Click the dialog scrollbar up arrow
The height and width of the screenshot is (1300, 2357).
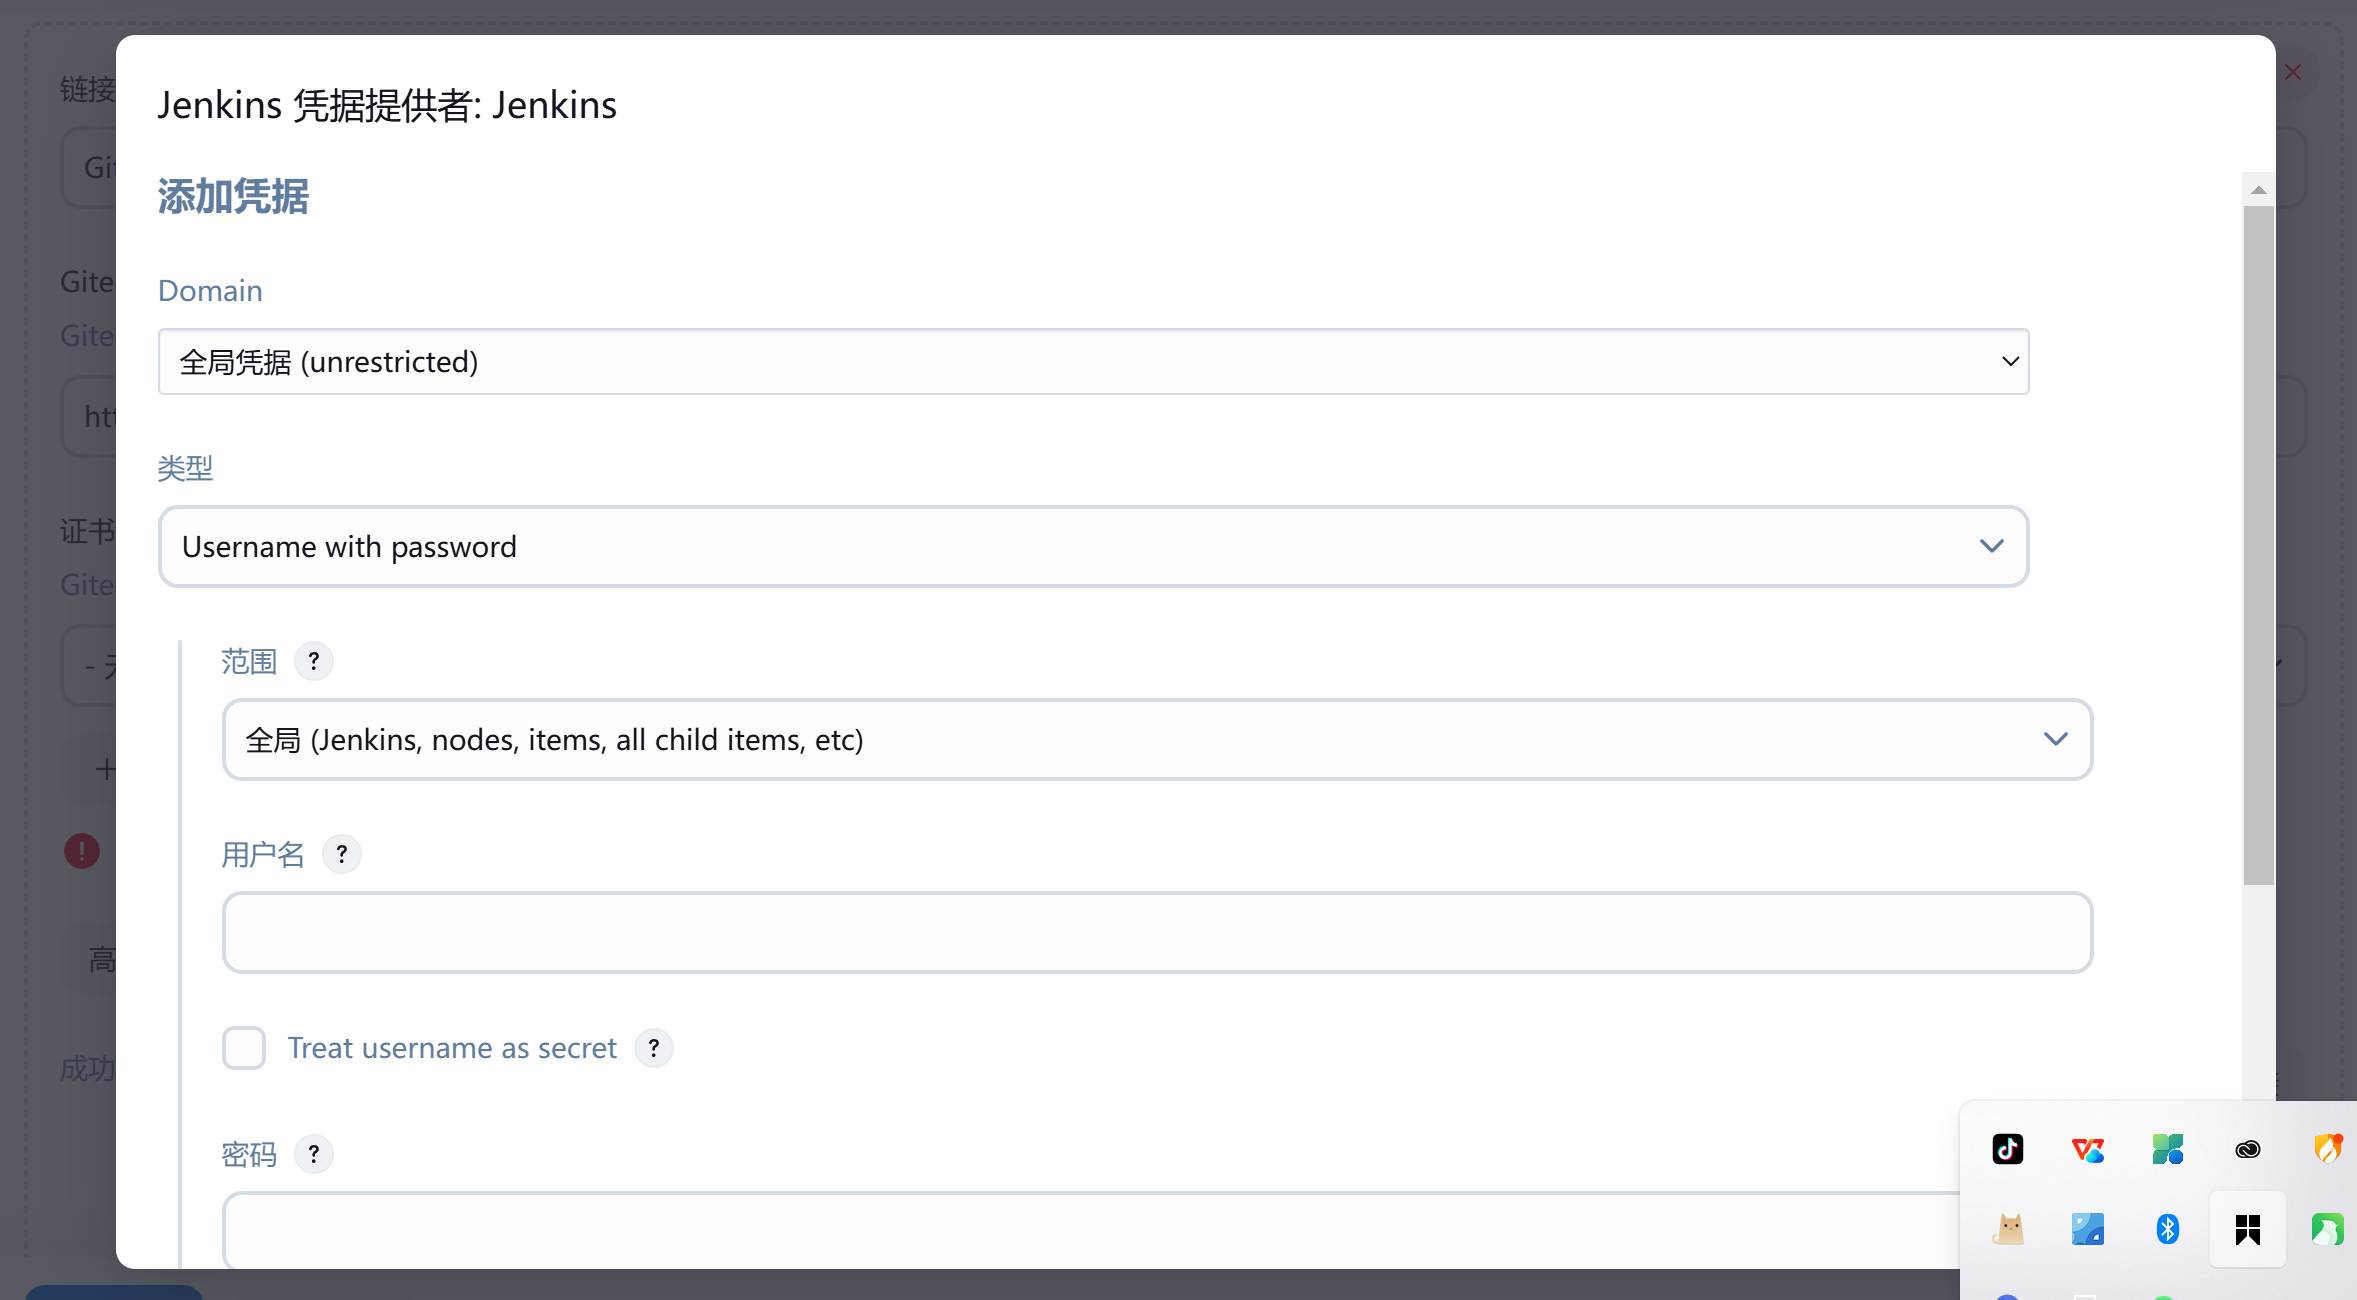(2259, 190)
